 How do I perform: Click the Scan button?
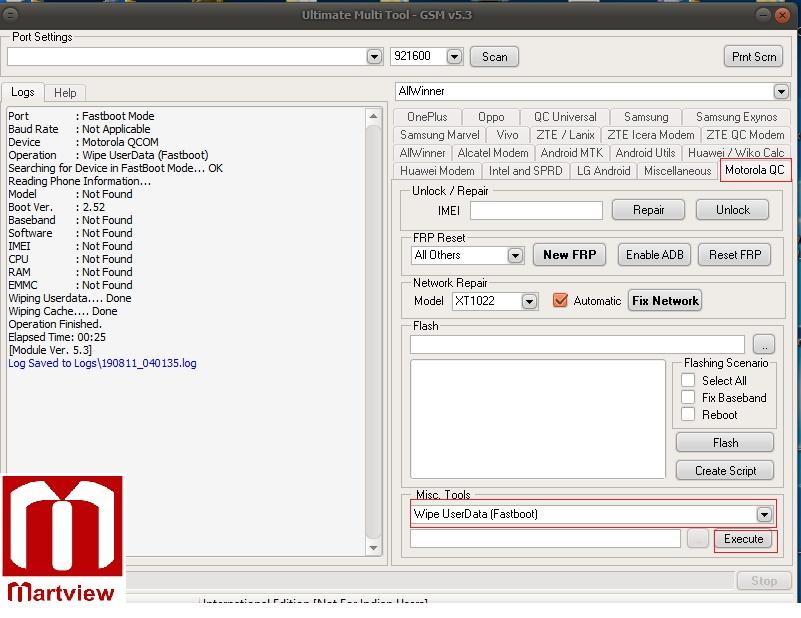[x=494, y=57]
